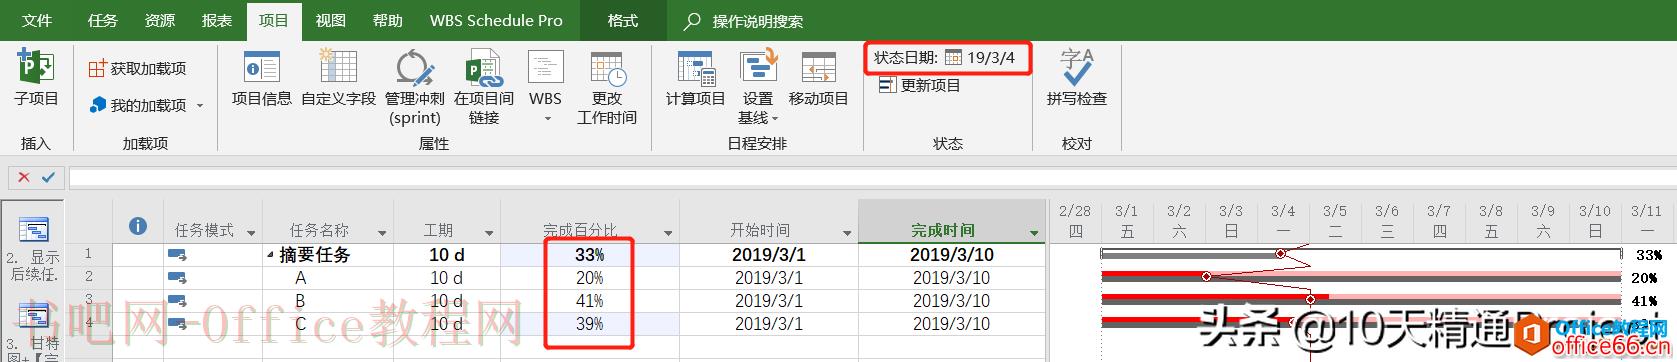
Task: Click task mode icon for task B
Action: click(177, 301)
